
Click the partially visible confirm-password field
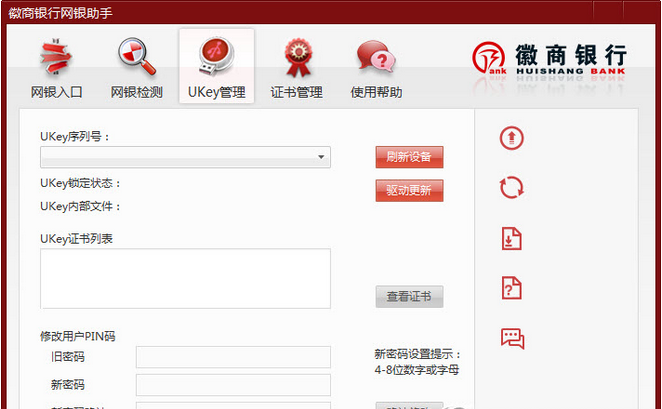tap(233, 405)
